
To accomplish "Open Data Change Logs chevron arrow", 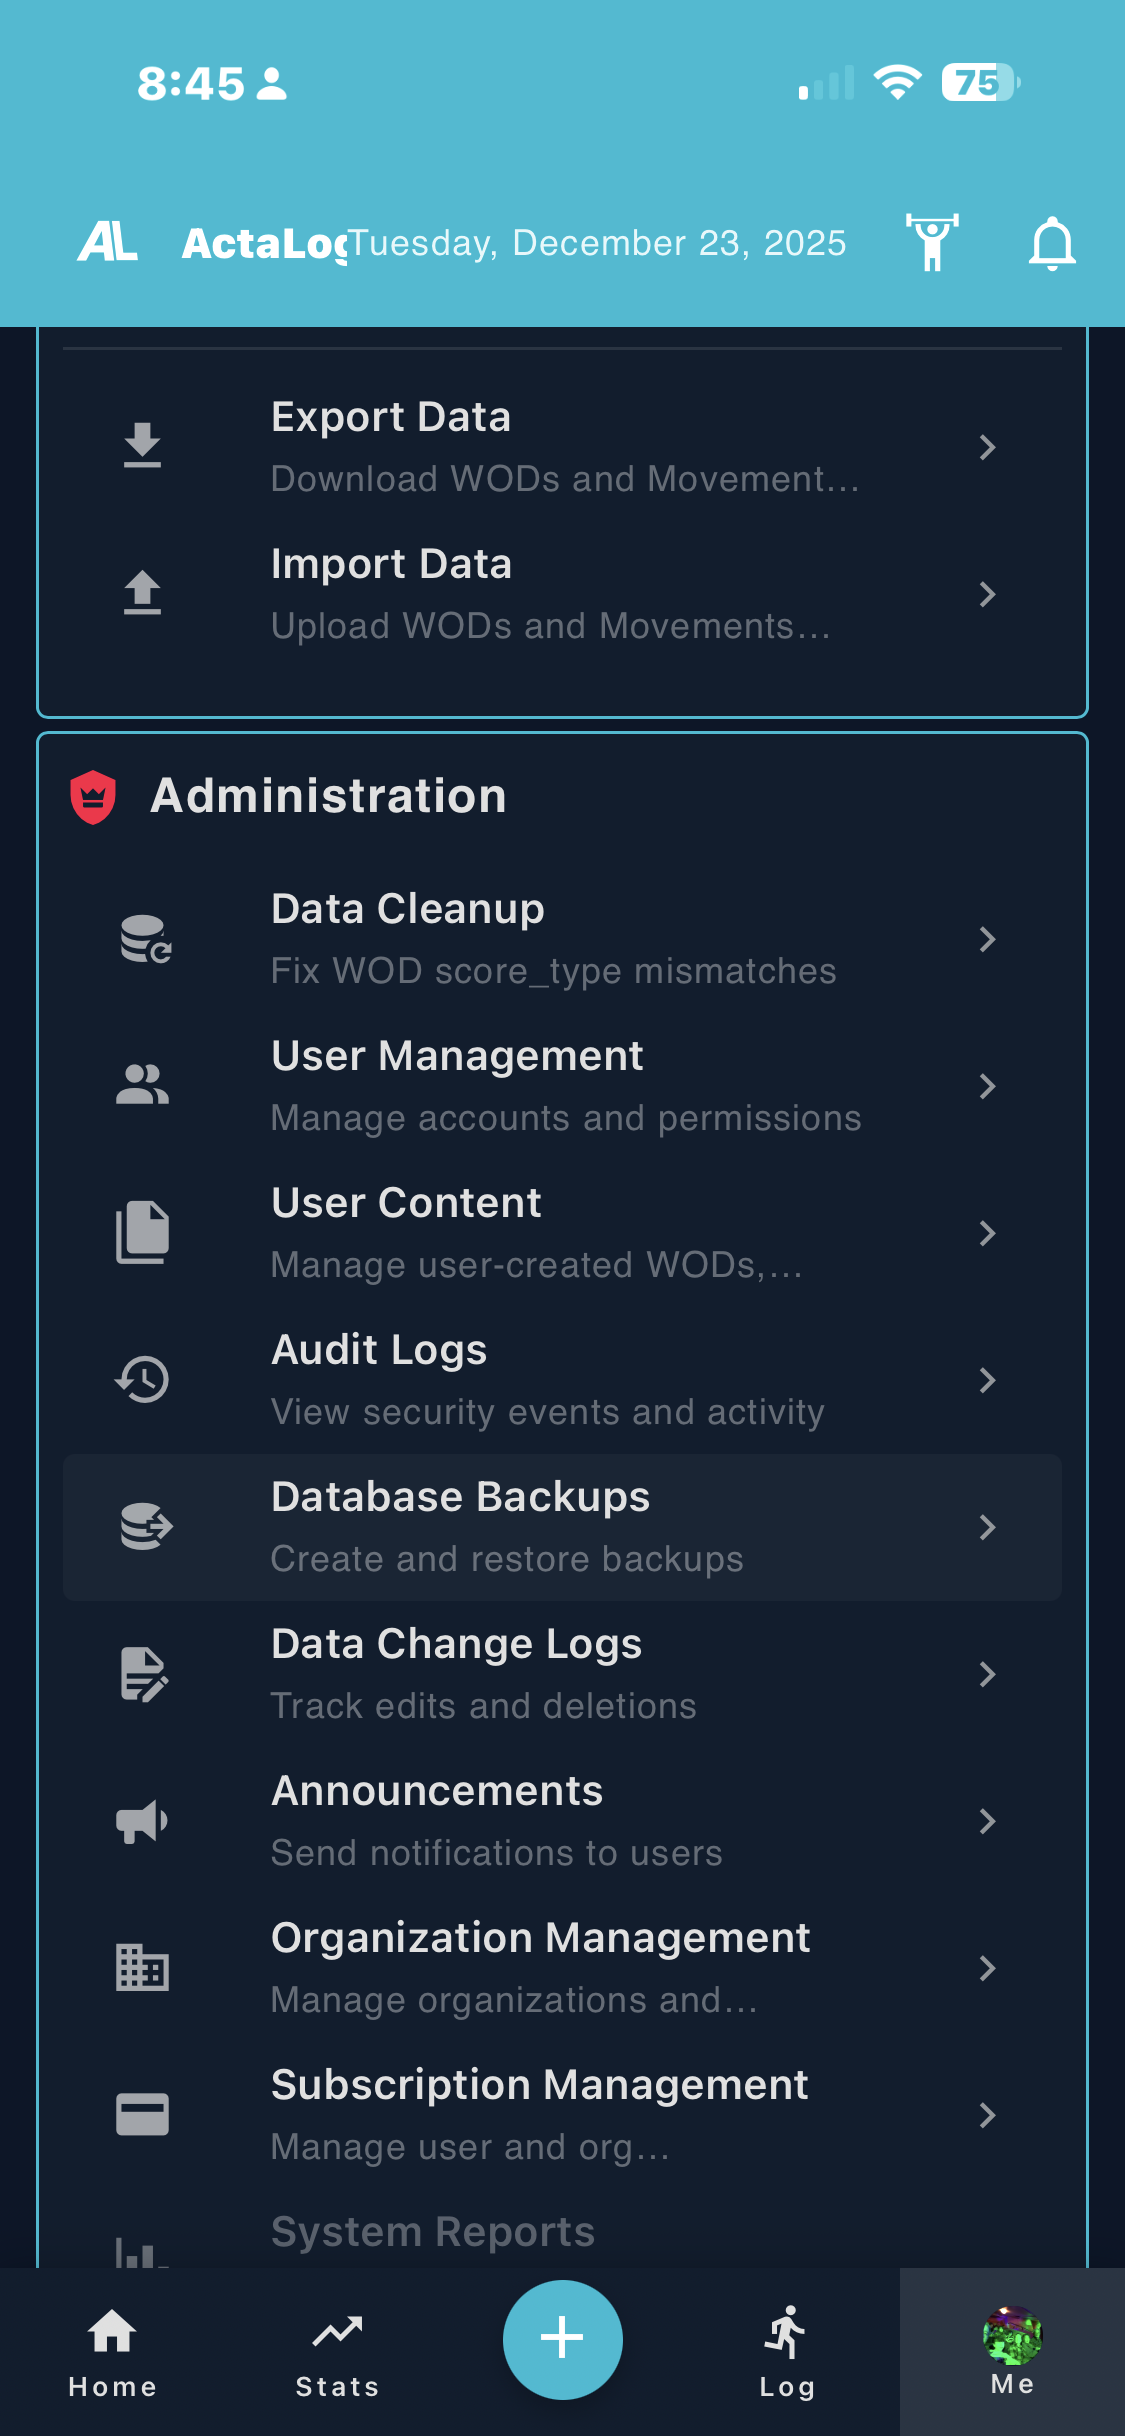I will [x=987, y=1674].
